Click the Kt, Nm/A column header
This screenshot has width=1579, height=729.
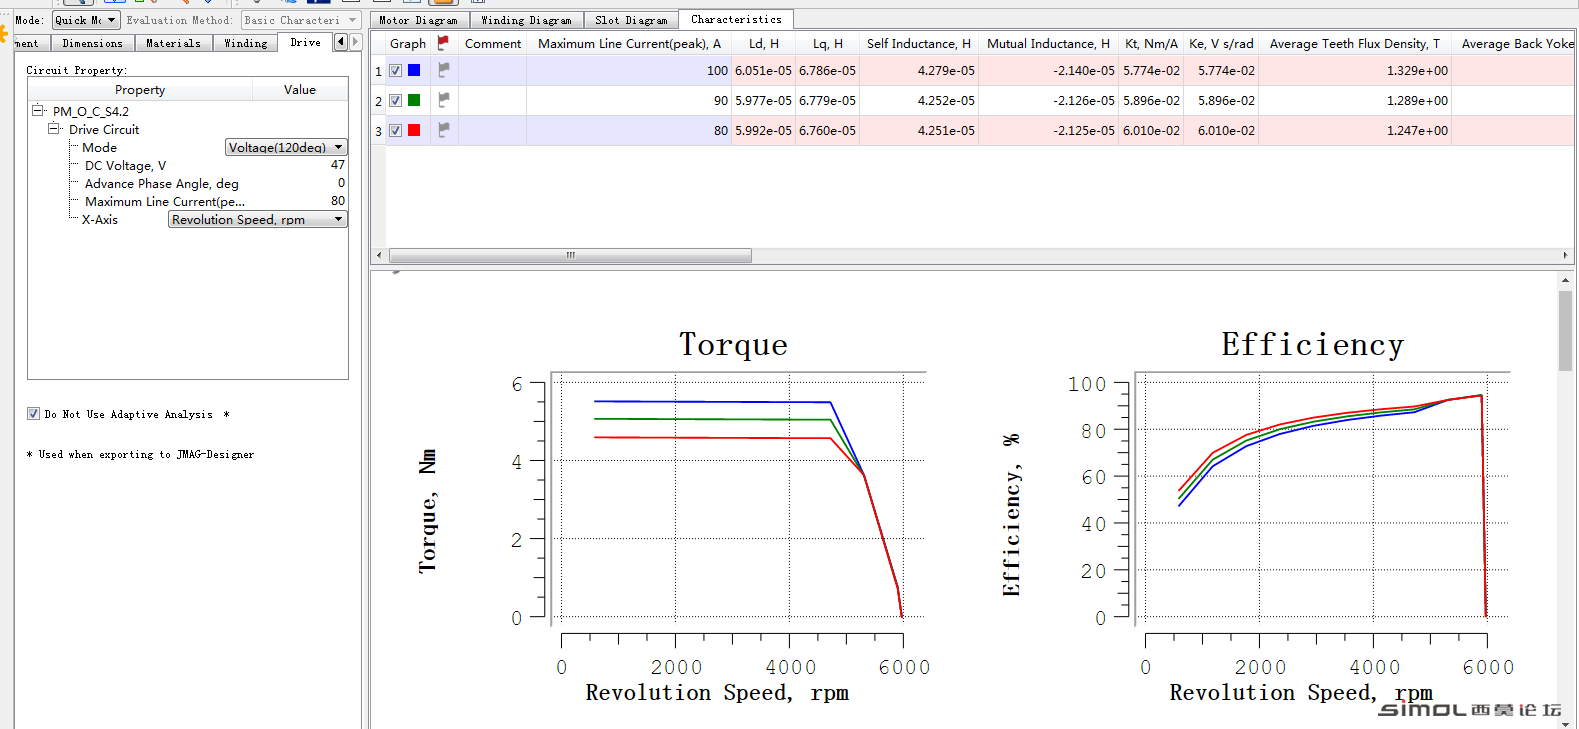(x=1151, y=43)
